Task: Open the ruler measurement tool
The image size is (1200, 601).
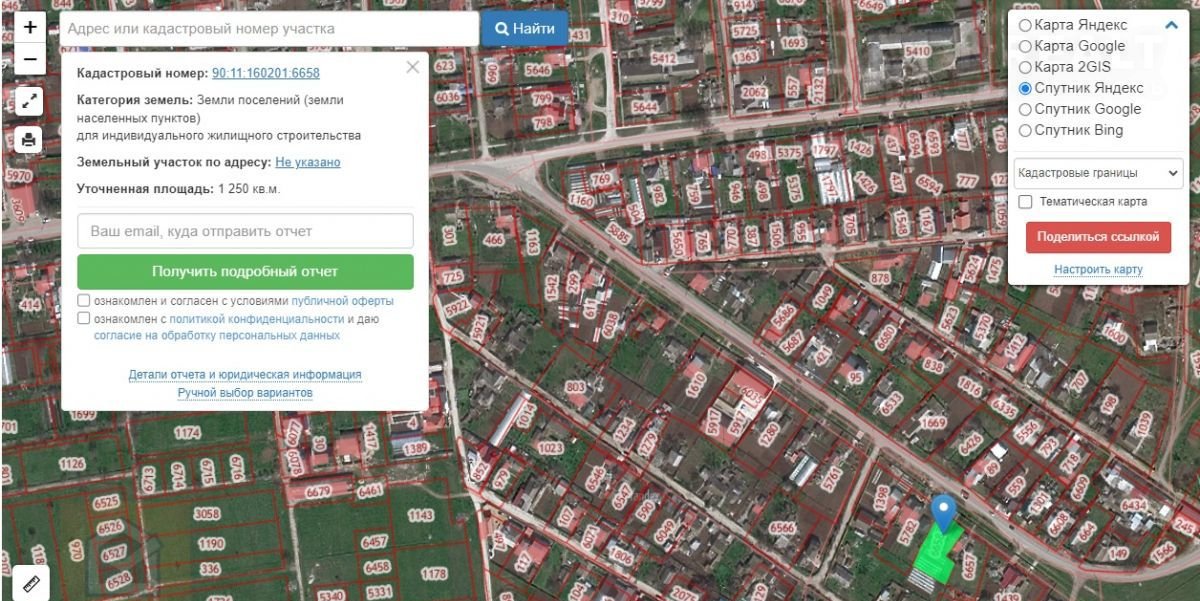Action: coord(30,583)
